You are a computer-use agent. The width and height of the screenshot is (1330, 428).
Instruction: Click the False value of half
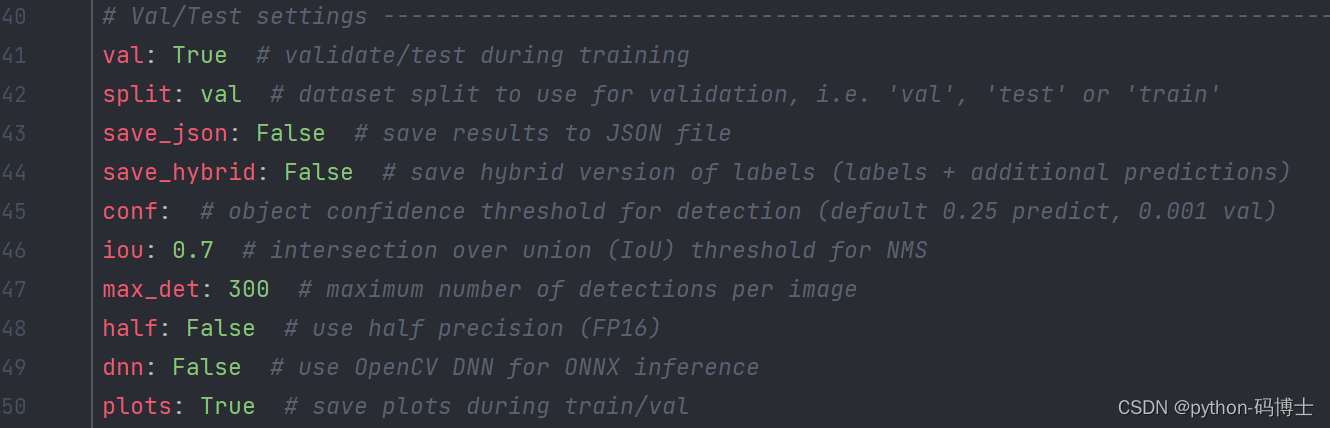point(221,329)
